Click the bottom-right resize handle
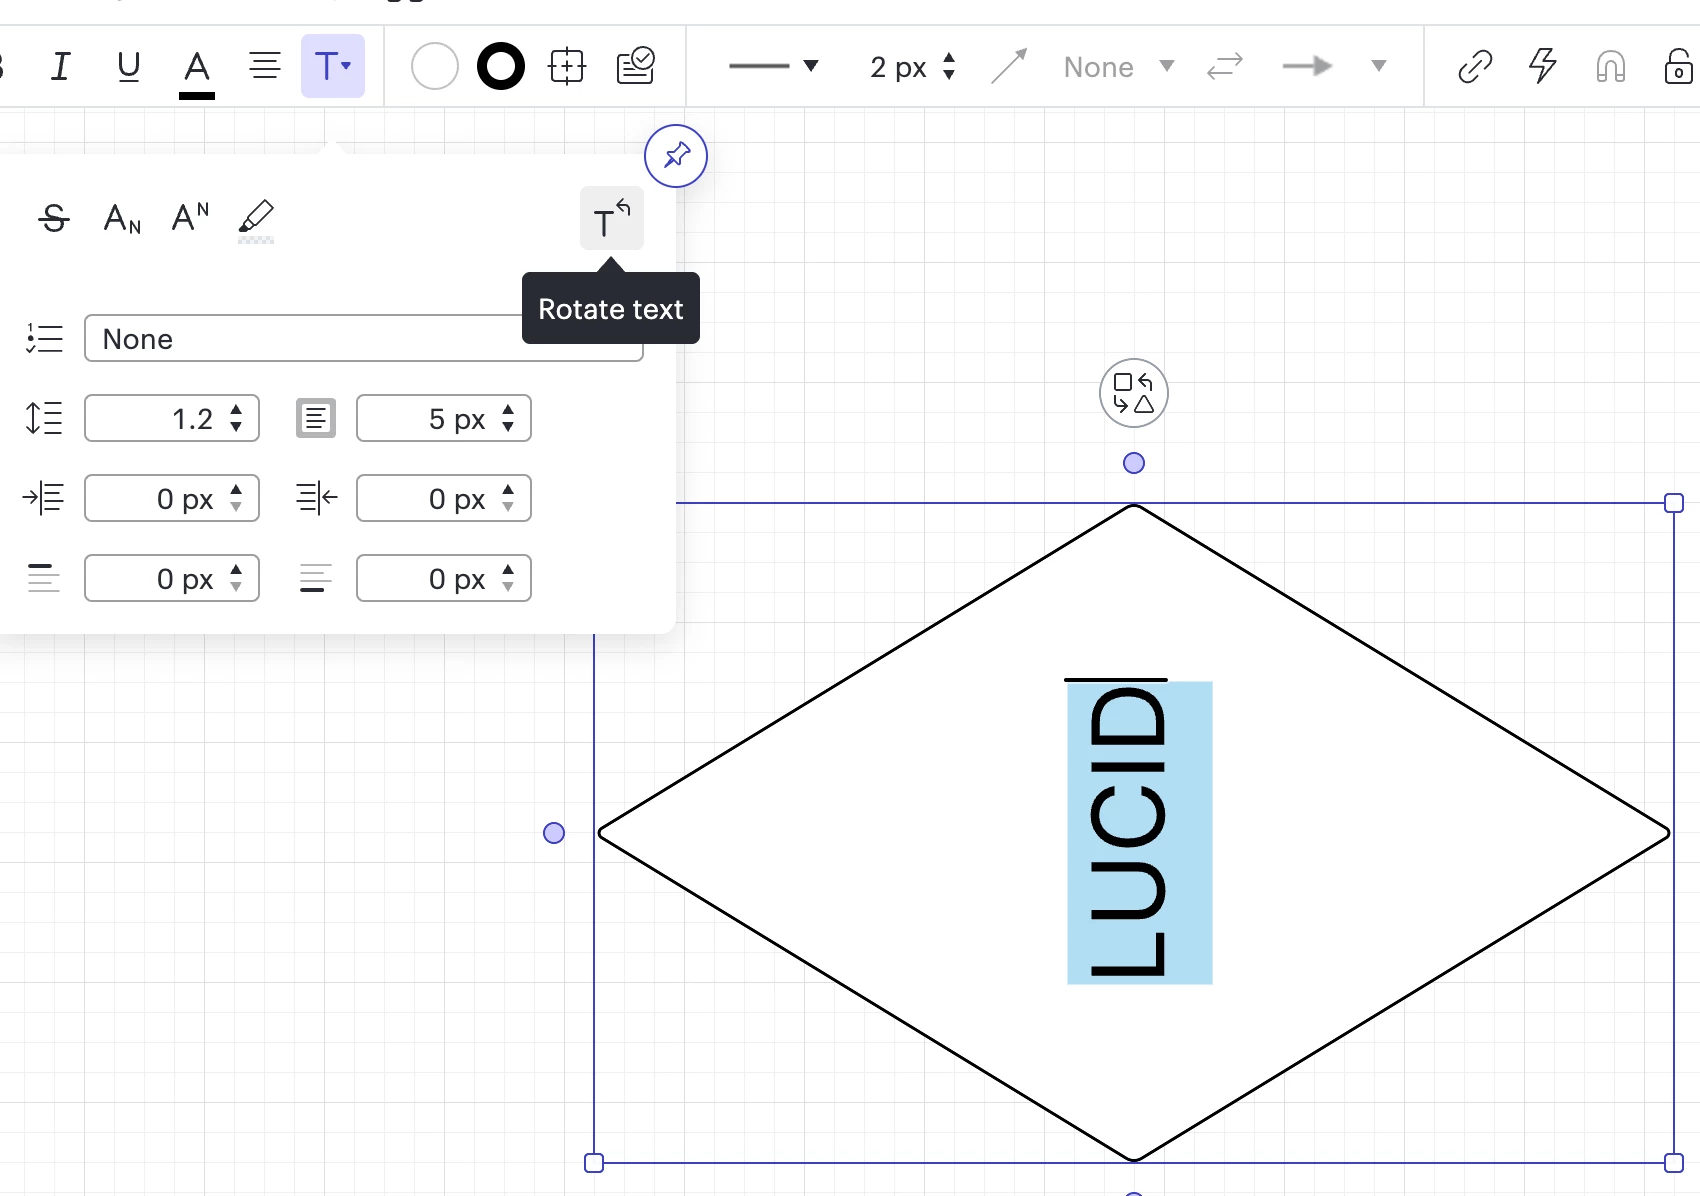This screenshot has width=1700, height=1196. pos(1674,1163)
